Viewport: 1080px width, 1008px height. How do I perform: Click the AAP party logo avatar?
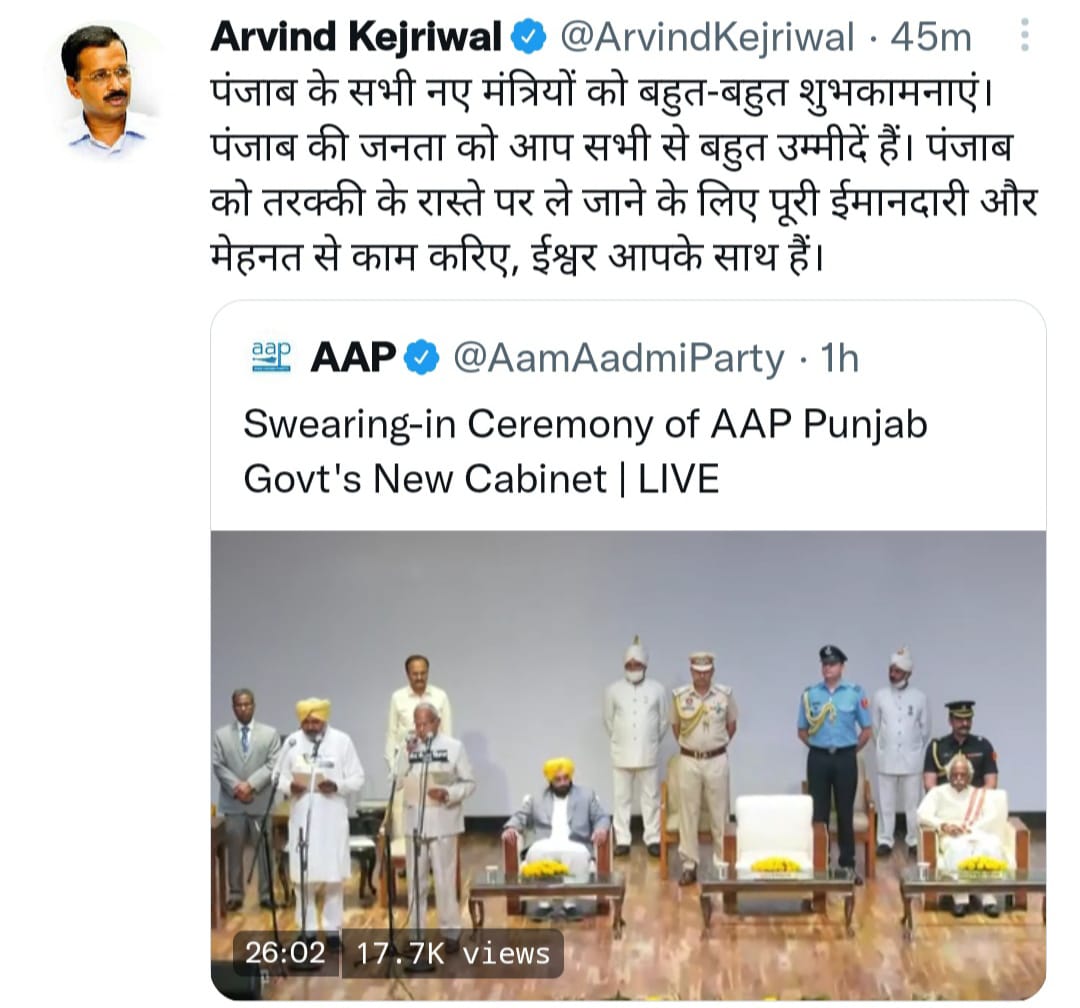pos(271,357)
